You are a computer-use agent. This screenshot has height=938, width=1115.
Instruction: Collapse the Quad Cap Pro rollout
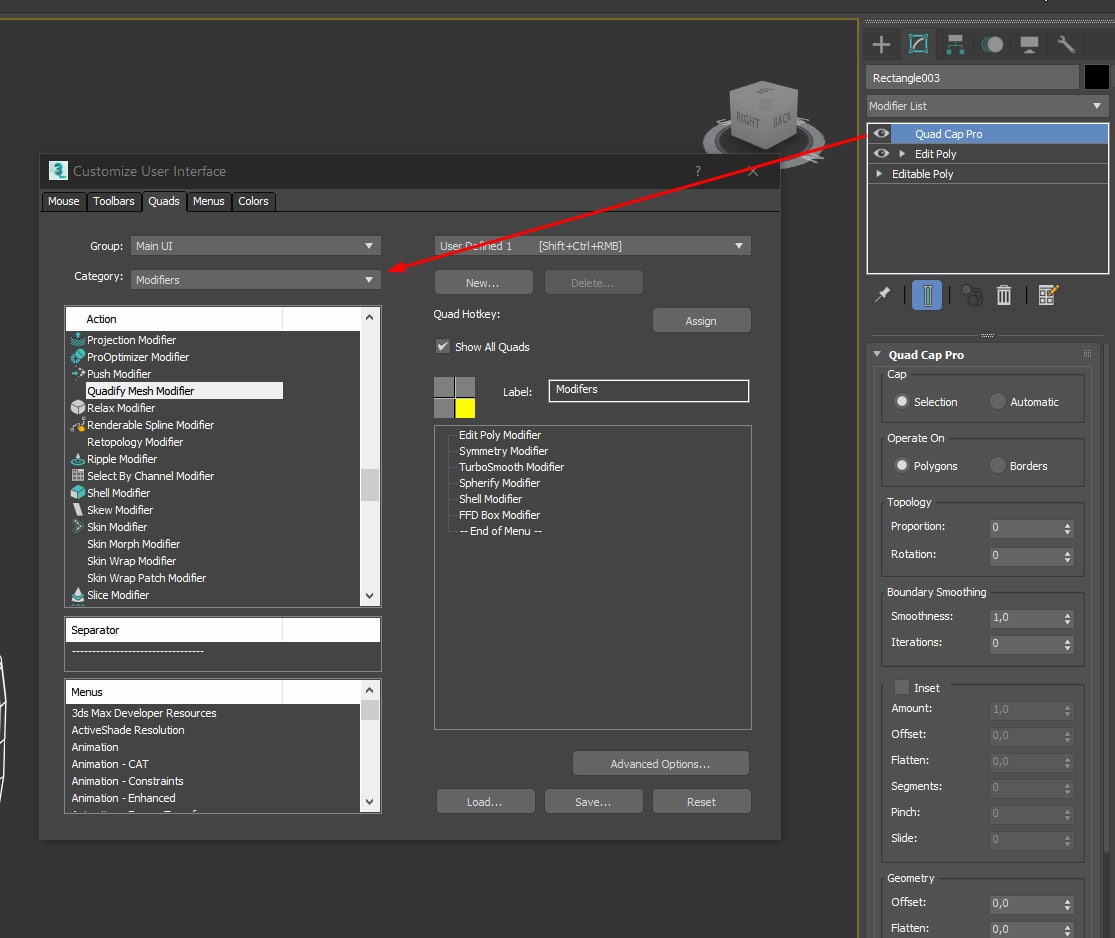(877, 354)
